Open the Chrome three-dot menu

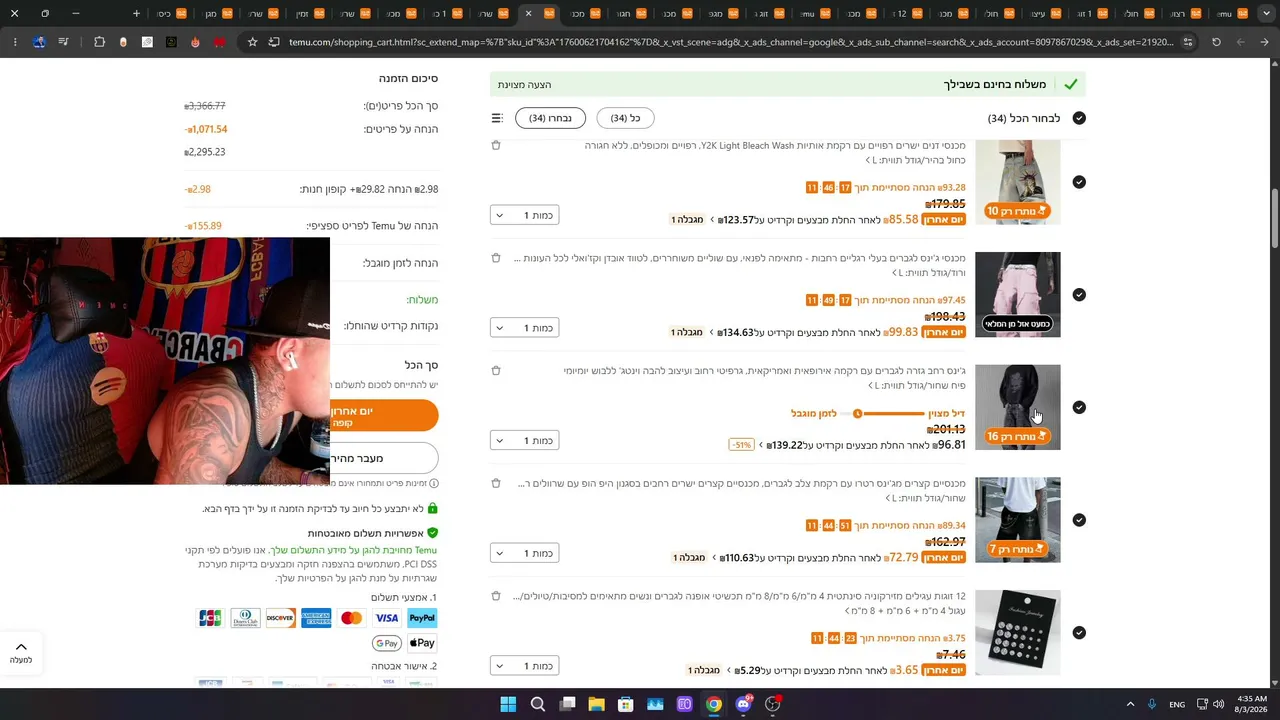tap(15, 42)
